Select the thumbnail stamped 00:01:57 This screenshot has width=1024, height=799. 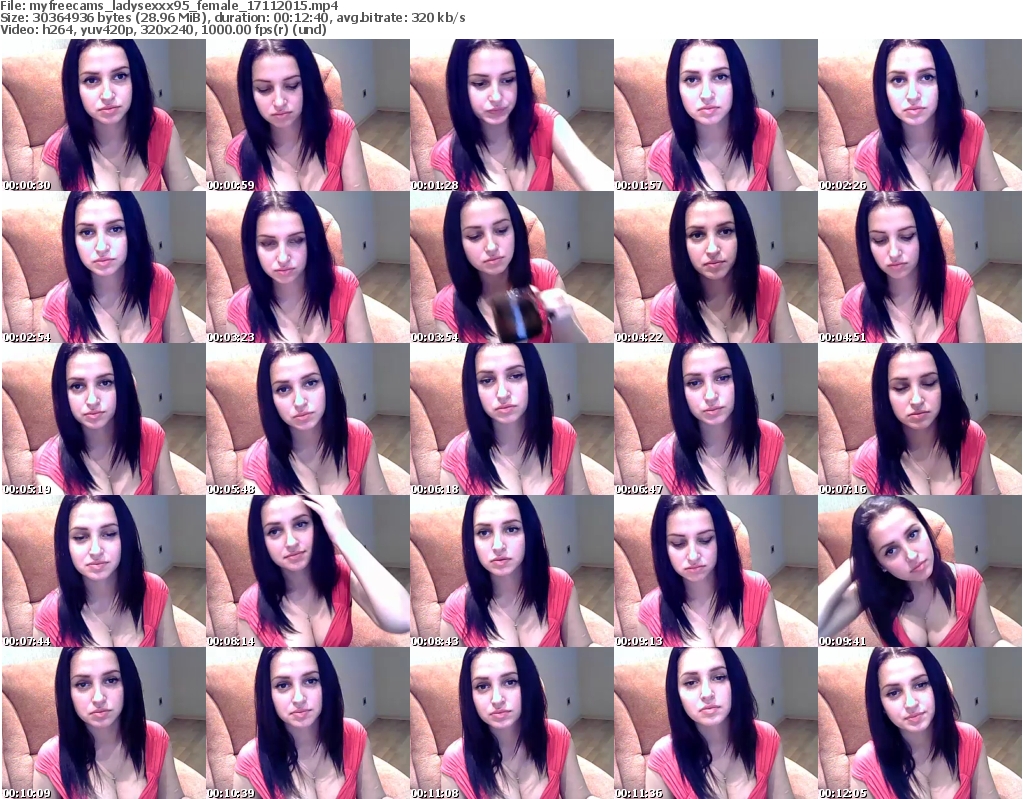[716, 115]
